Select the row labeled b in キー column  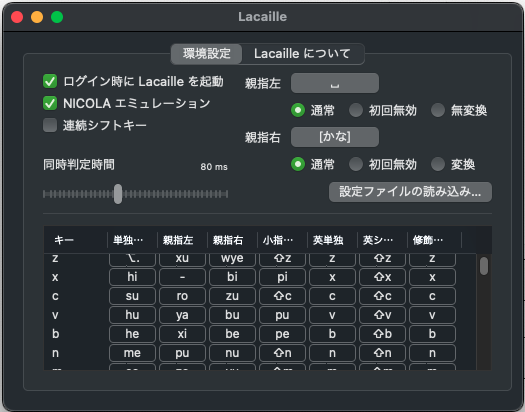coord(55,334)
